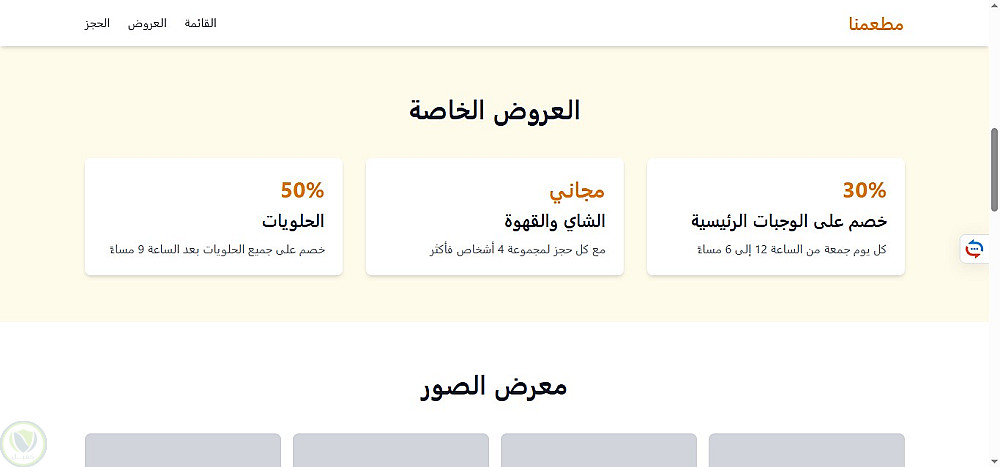
Task: Open the leftmost gallery thumbnail
Action: point(182,451)
